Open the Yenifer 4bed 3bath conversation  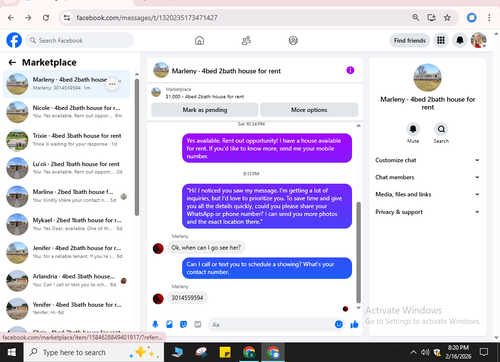(x=67, y=309)
